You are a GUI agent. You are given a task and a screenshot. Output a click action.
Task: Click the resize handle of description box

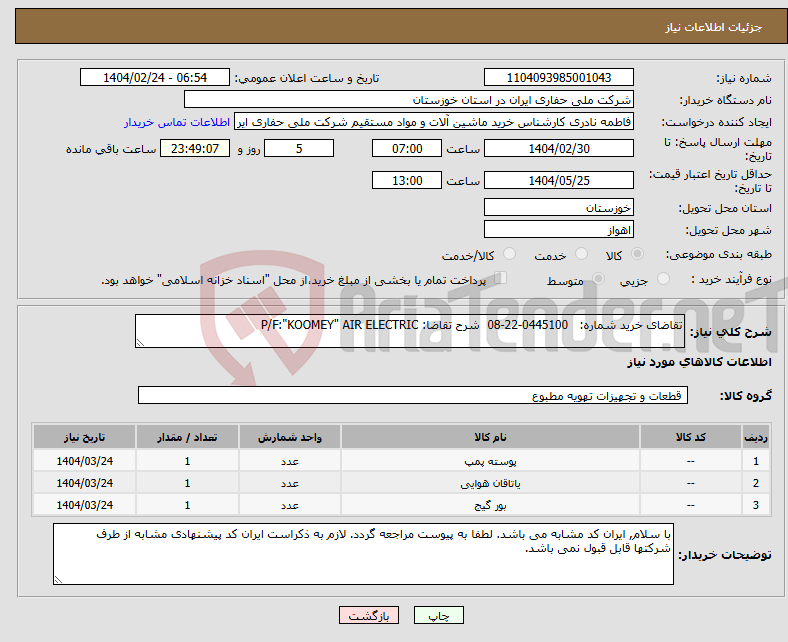pyautogui.click(x=140, y=343)
